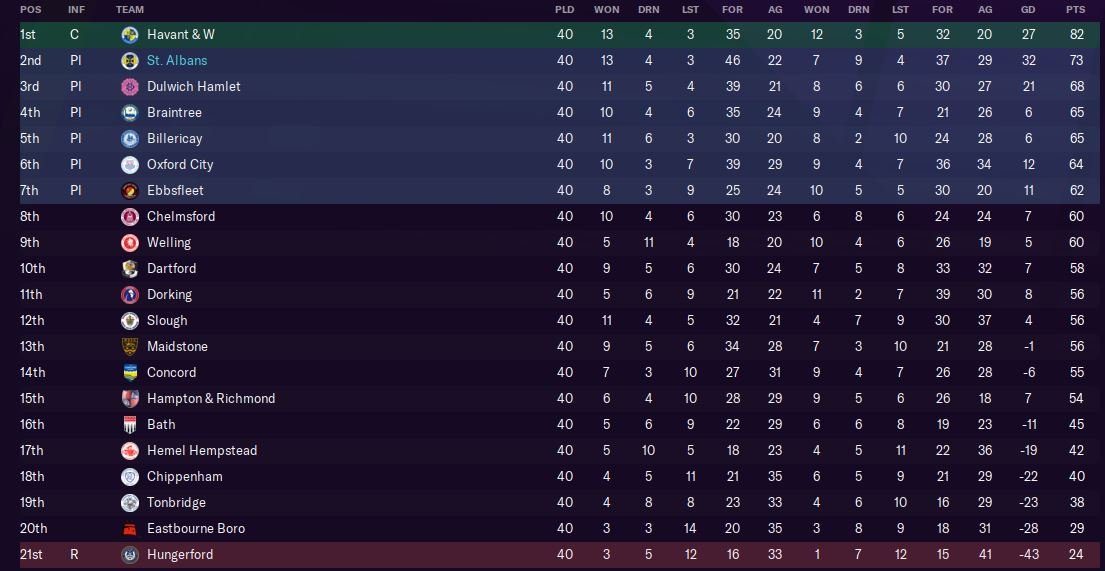Open the Ebbsfleet club badge
1105x571 pixels.
coord(130,191)
